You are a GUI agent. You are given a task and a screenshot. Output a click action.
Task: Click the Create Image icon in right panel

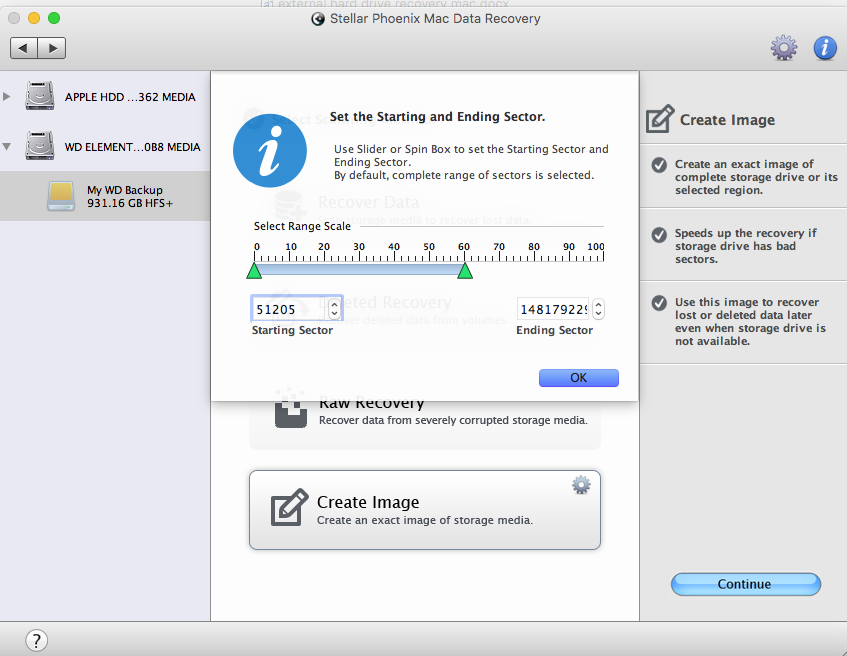tap(660, 119)
